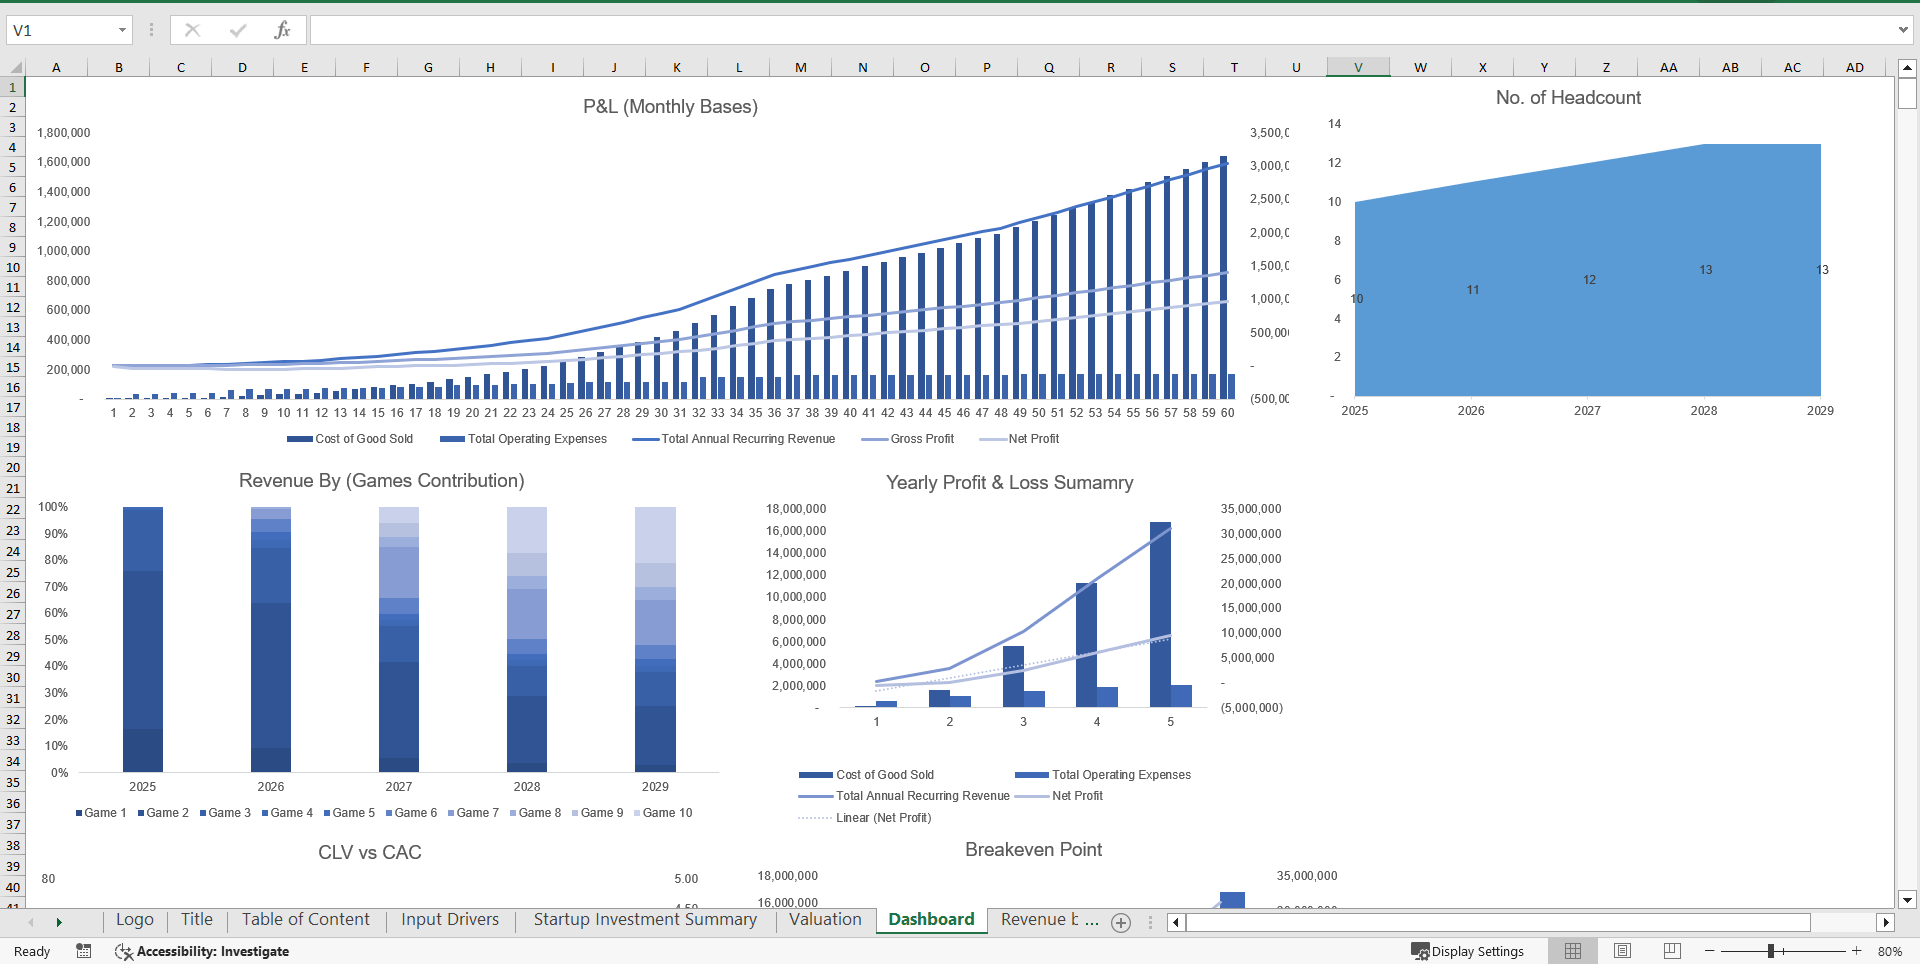Click the P&L (Monthly Bases) chart title
Screen dimensions: 1920x966
[670, 106]
